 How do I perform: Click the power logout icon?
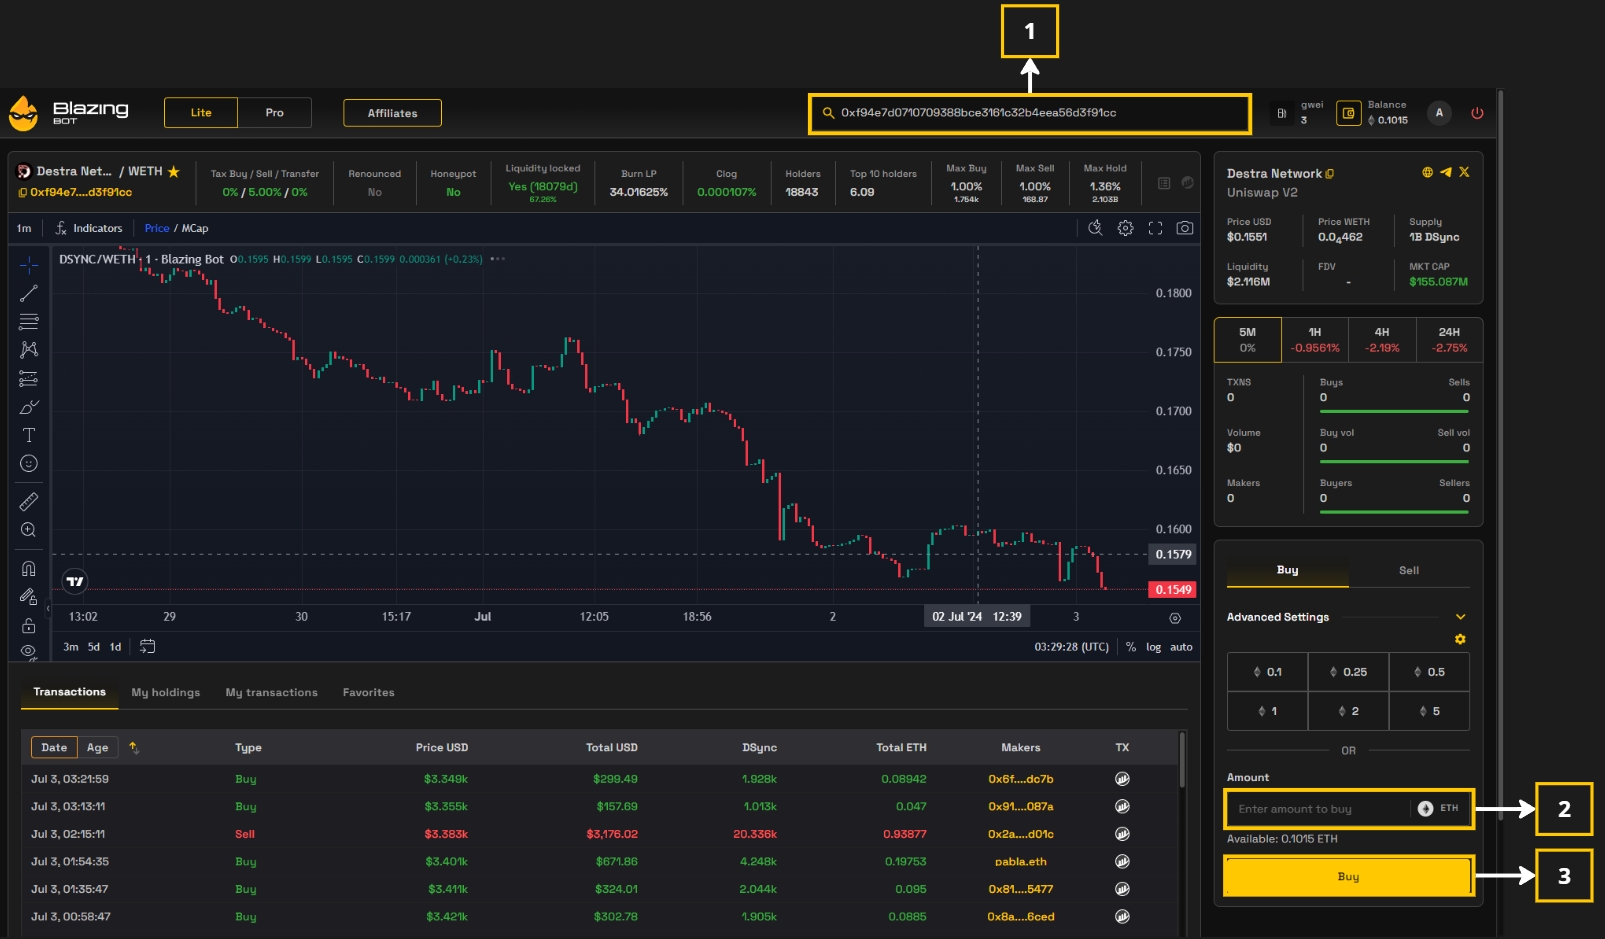(x=1477, y=113)
